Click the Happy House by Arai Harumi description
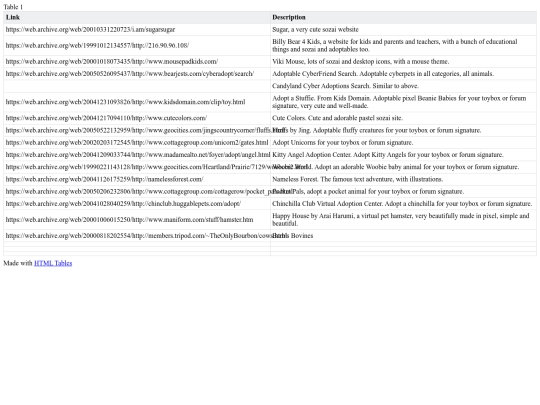This screenshot has height=405, width=540. pos(401,220)
